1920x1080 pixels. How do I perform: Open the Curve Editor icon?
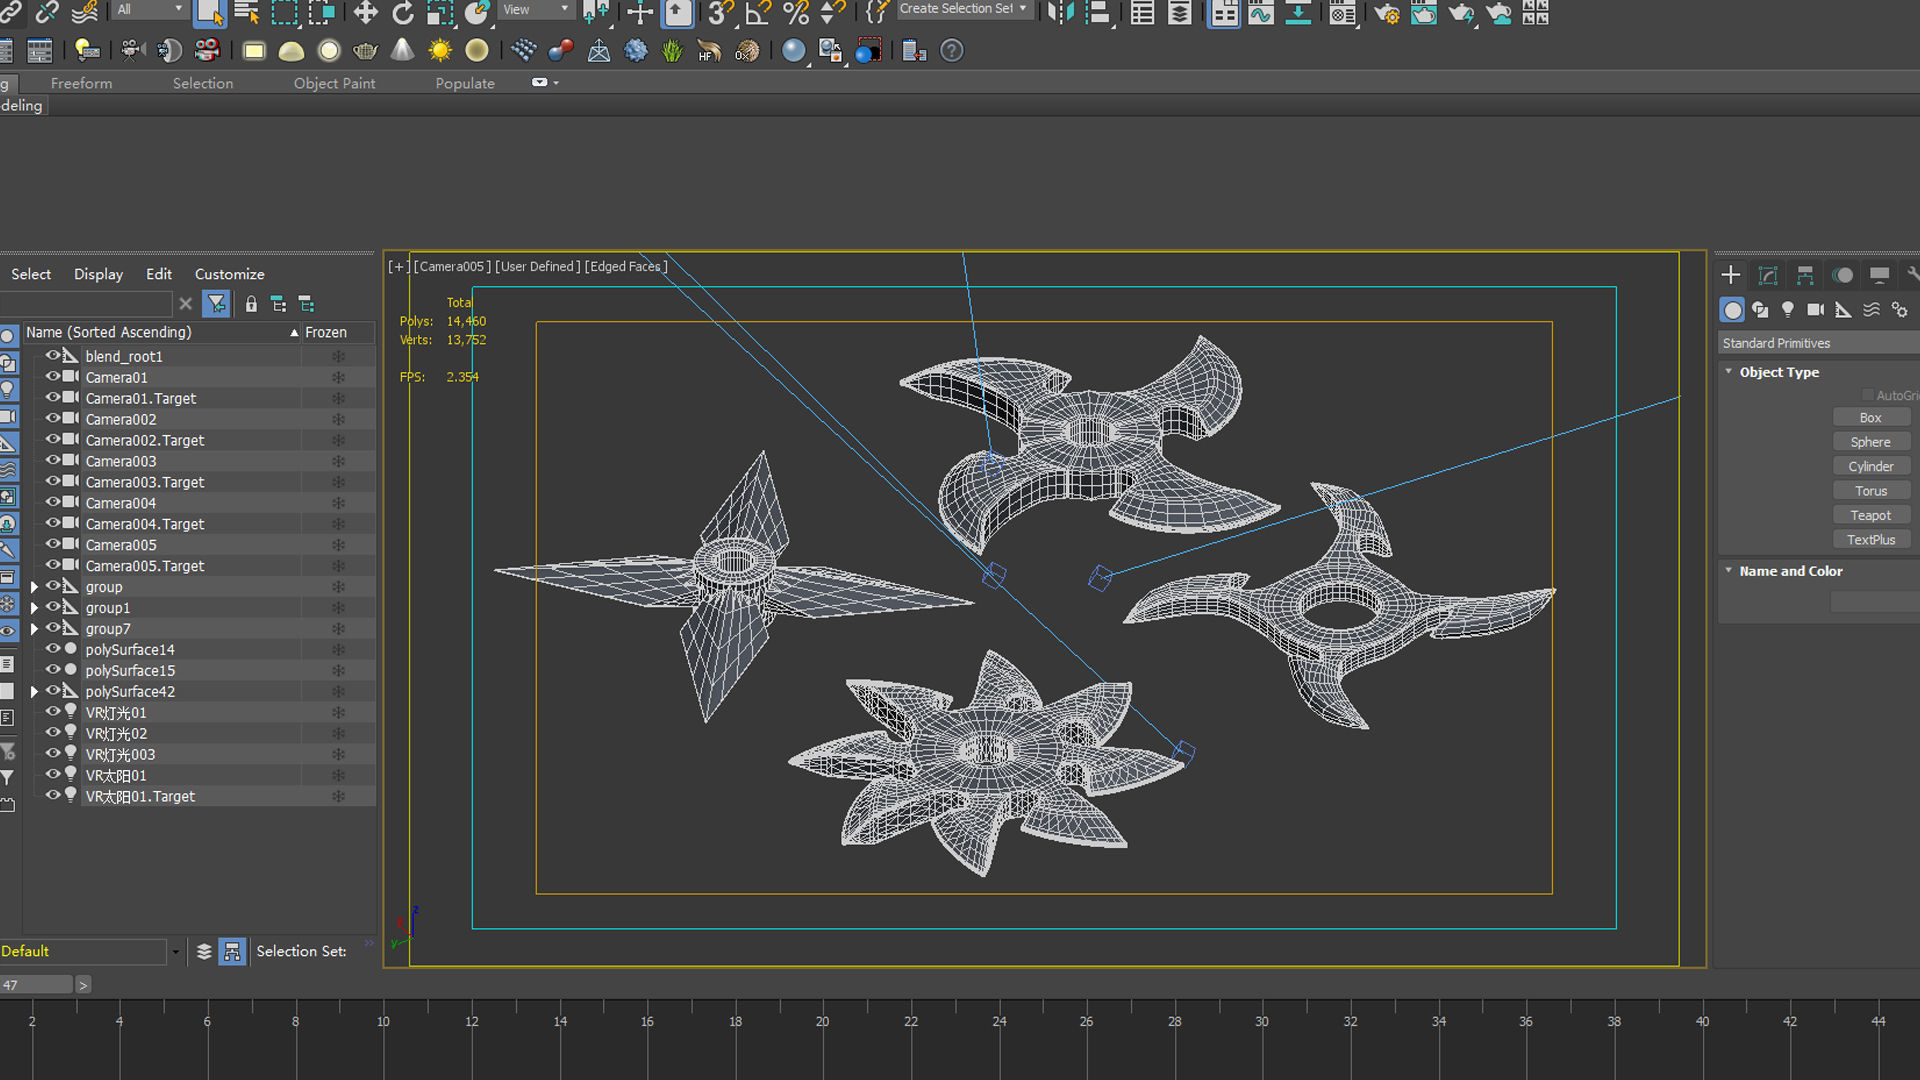(x=1261, y=13)
